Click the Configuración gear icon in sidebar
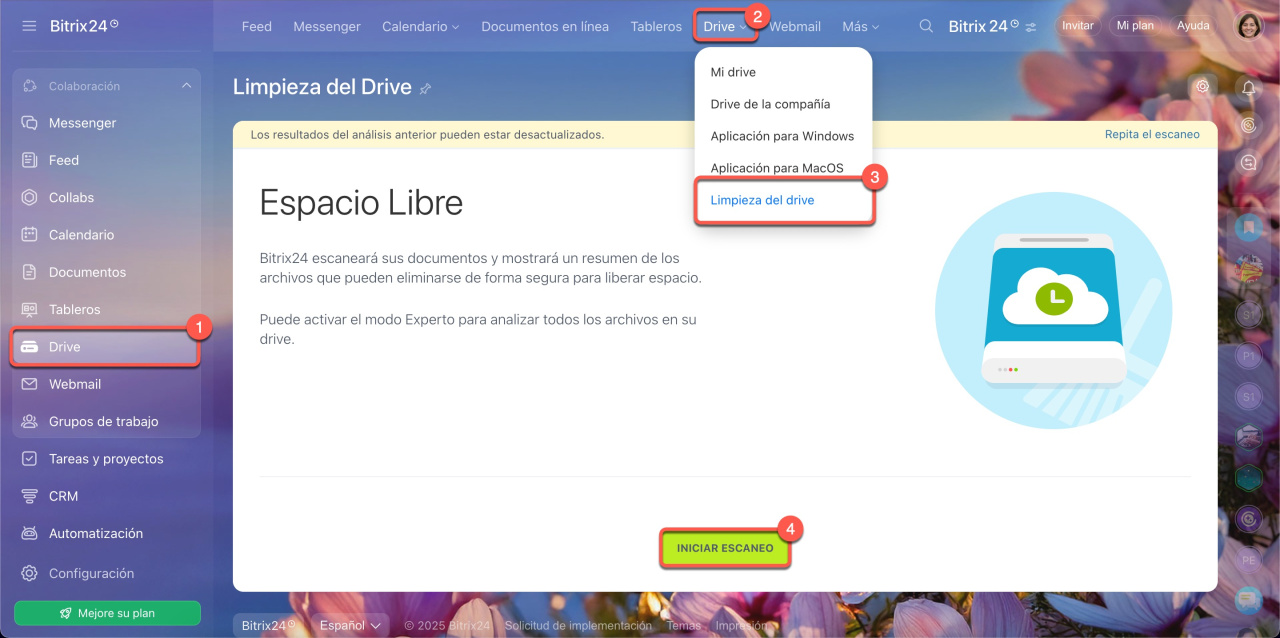 click(x=29, y=573)
